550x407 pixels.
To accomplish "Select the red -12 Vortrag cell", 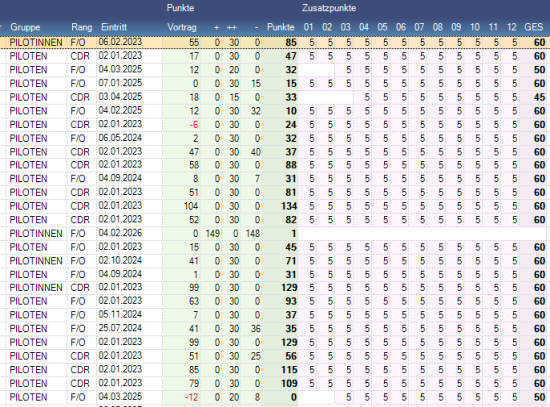I will pyautogui.click(x=181, y=397).
